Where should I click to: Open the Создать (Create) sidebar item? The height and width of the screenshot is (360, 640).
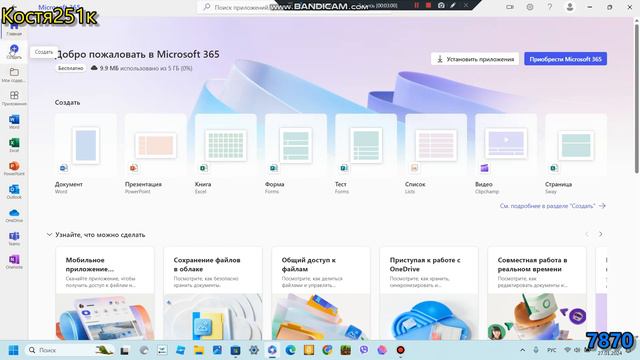14,52
